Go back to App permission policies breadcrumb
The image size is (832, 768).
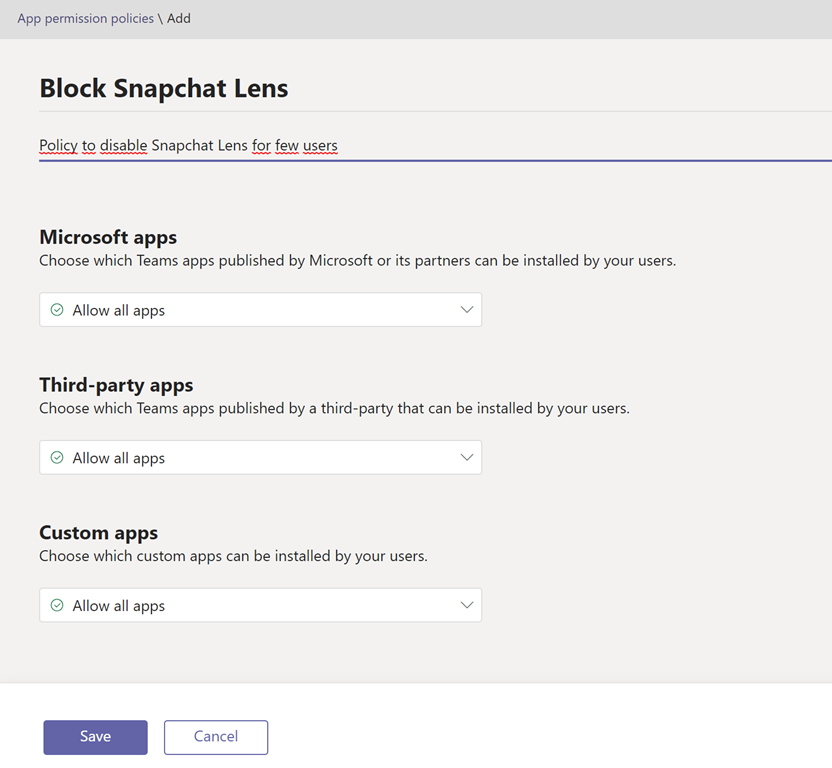pyautogui.click(x=85, y=18)
